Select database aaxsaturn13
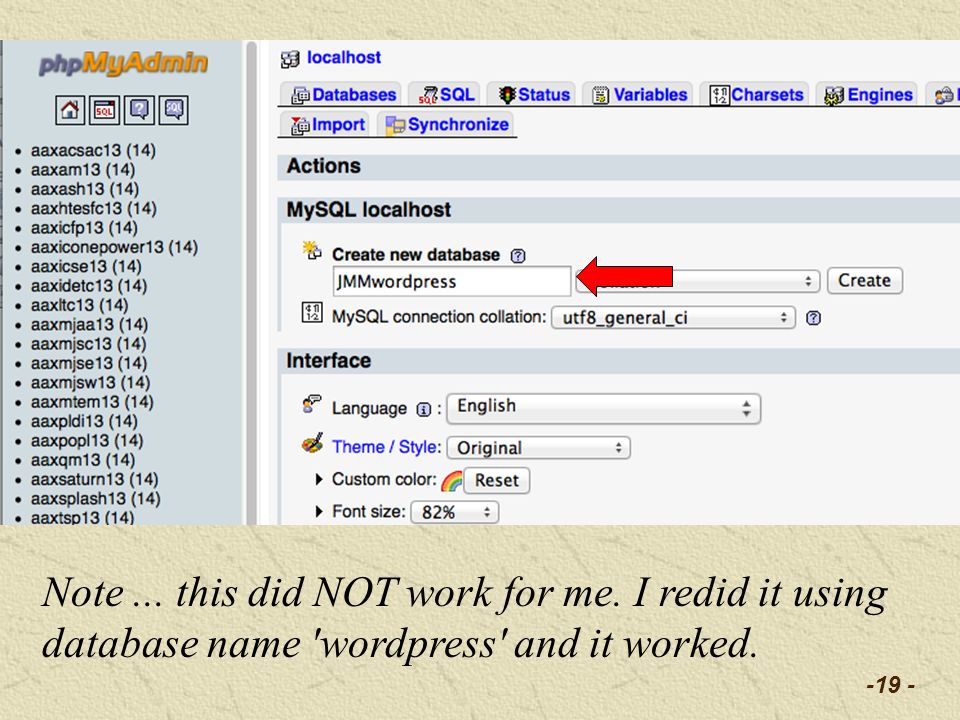960x720 pixels. click(95, 479)
